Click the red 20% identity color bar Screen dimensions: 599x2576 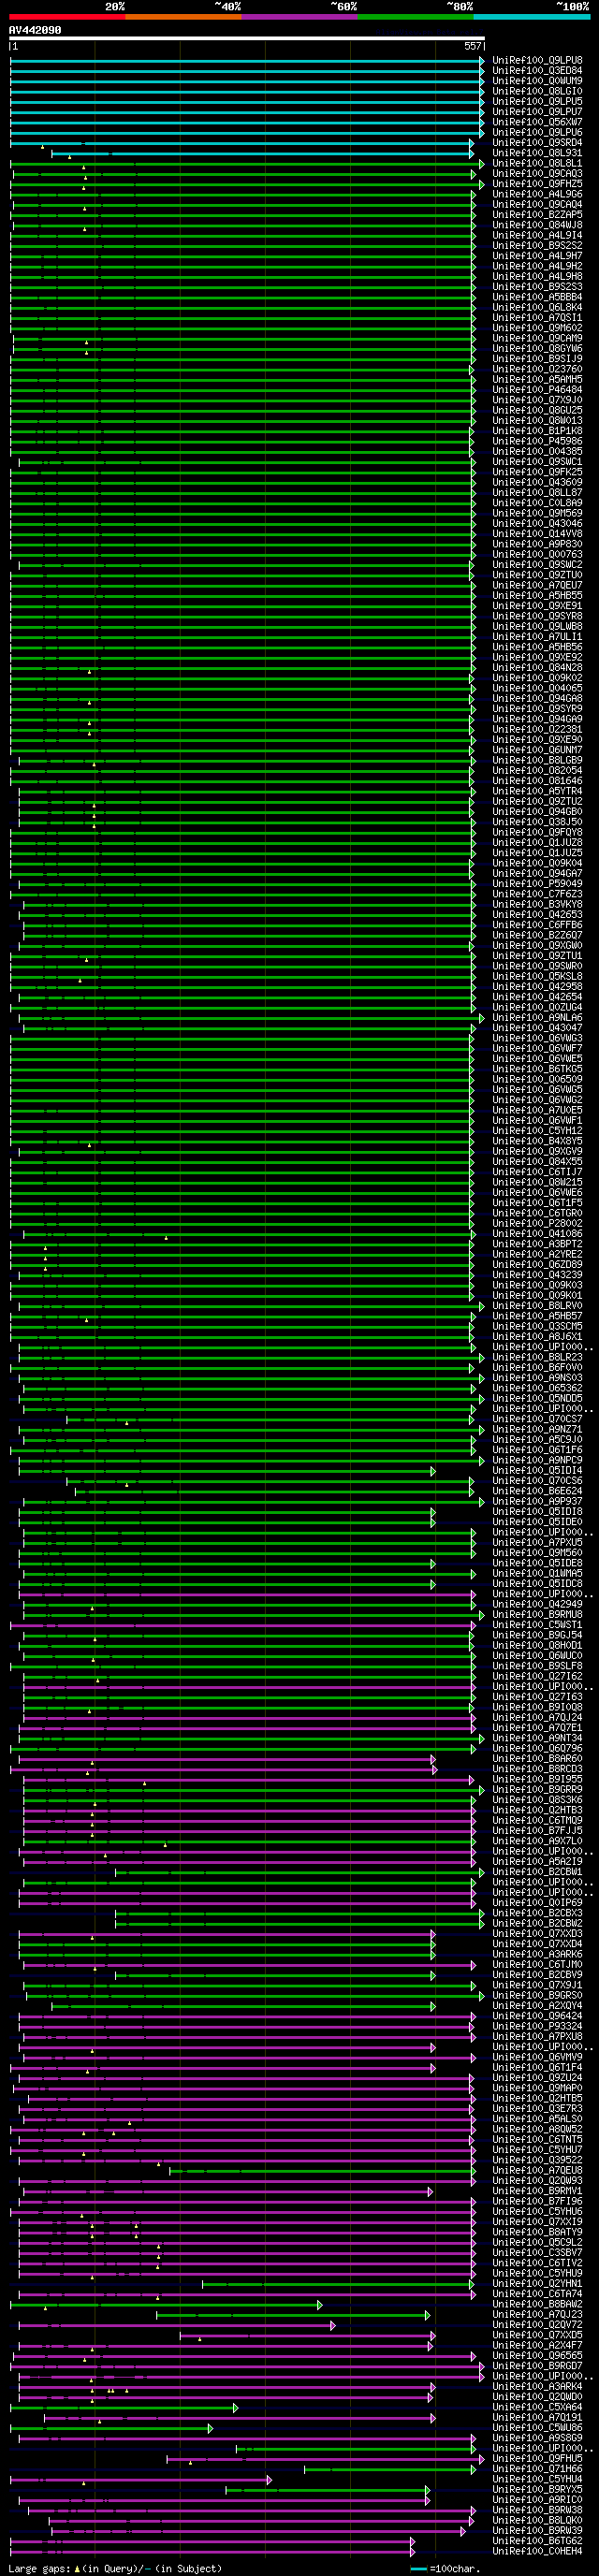coord(67,17)
